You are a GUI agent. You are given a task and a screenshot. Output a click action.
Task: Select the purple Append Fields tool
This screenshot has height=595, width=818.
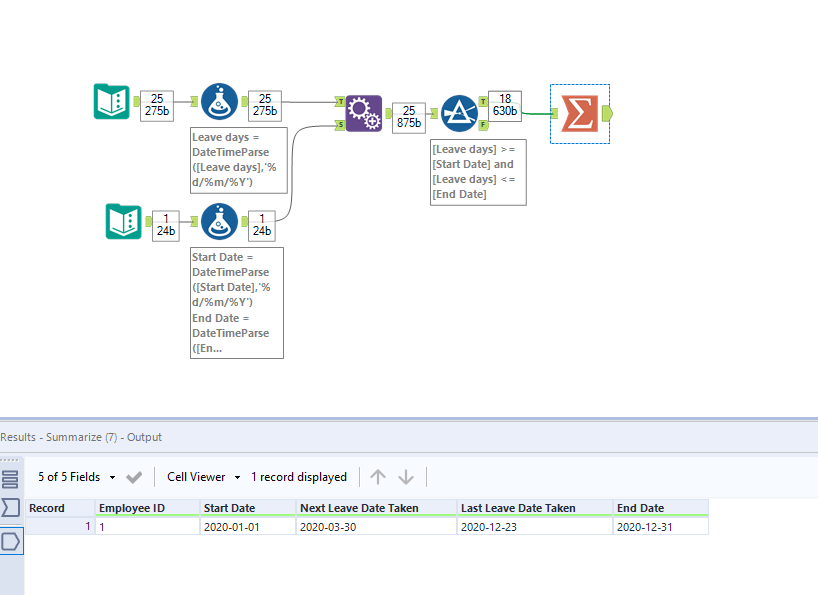362,113
